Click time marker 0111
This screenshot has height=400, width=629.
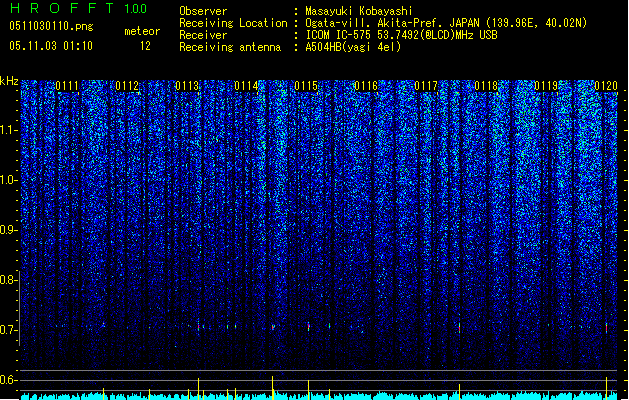coord(67,86)
